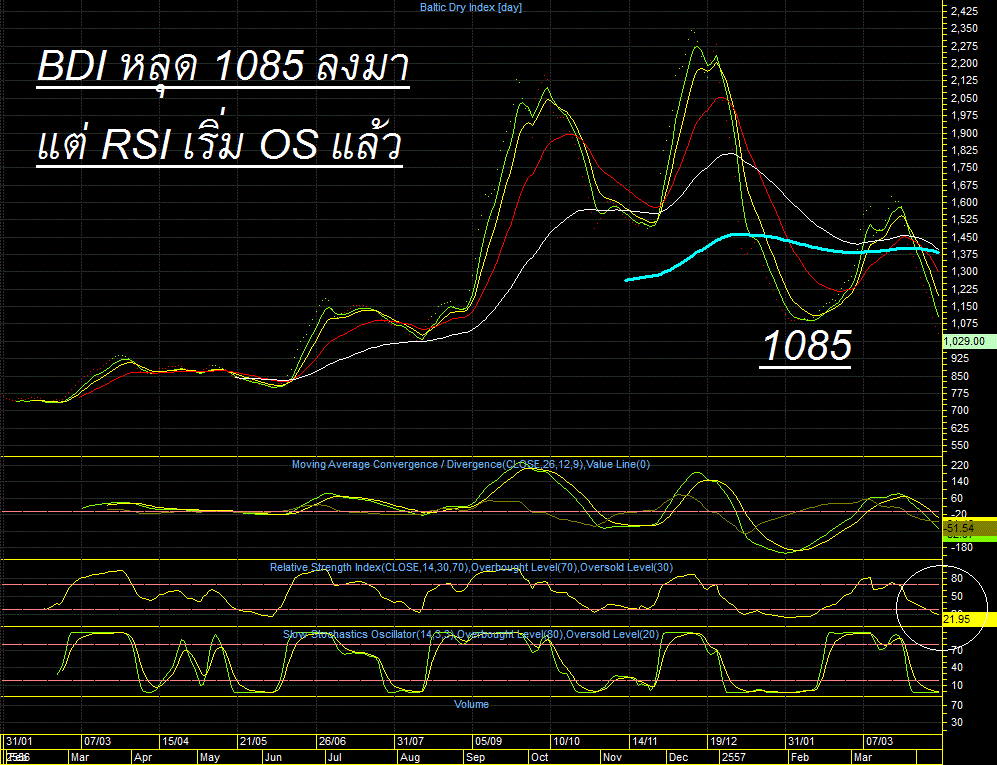Click the "1,450" price axis value
This screenshot has height=765, width=997.
click(965, 237)
